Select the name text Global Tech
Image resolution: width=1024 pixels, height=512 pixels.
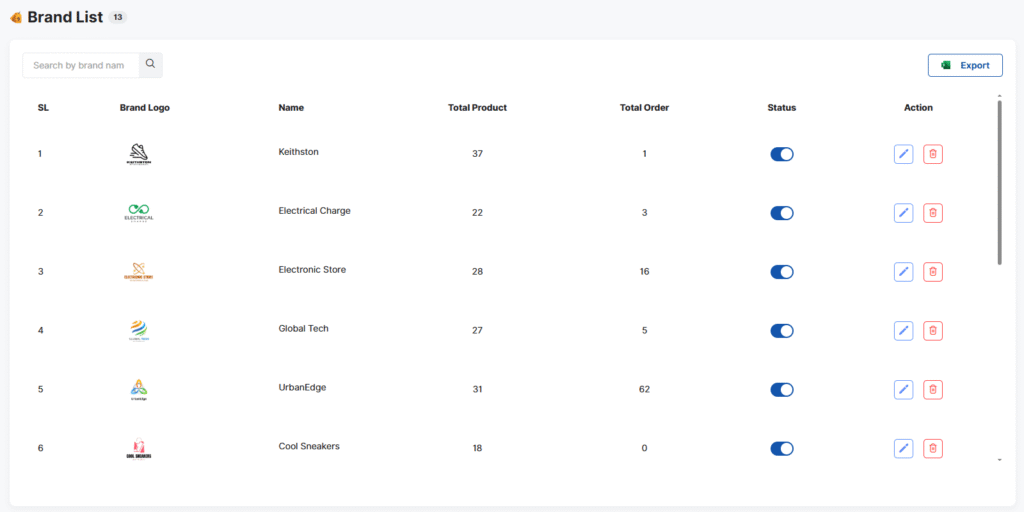coord(304,328)
